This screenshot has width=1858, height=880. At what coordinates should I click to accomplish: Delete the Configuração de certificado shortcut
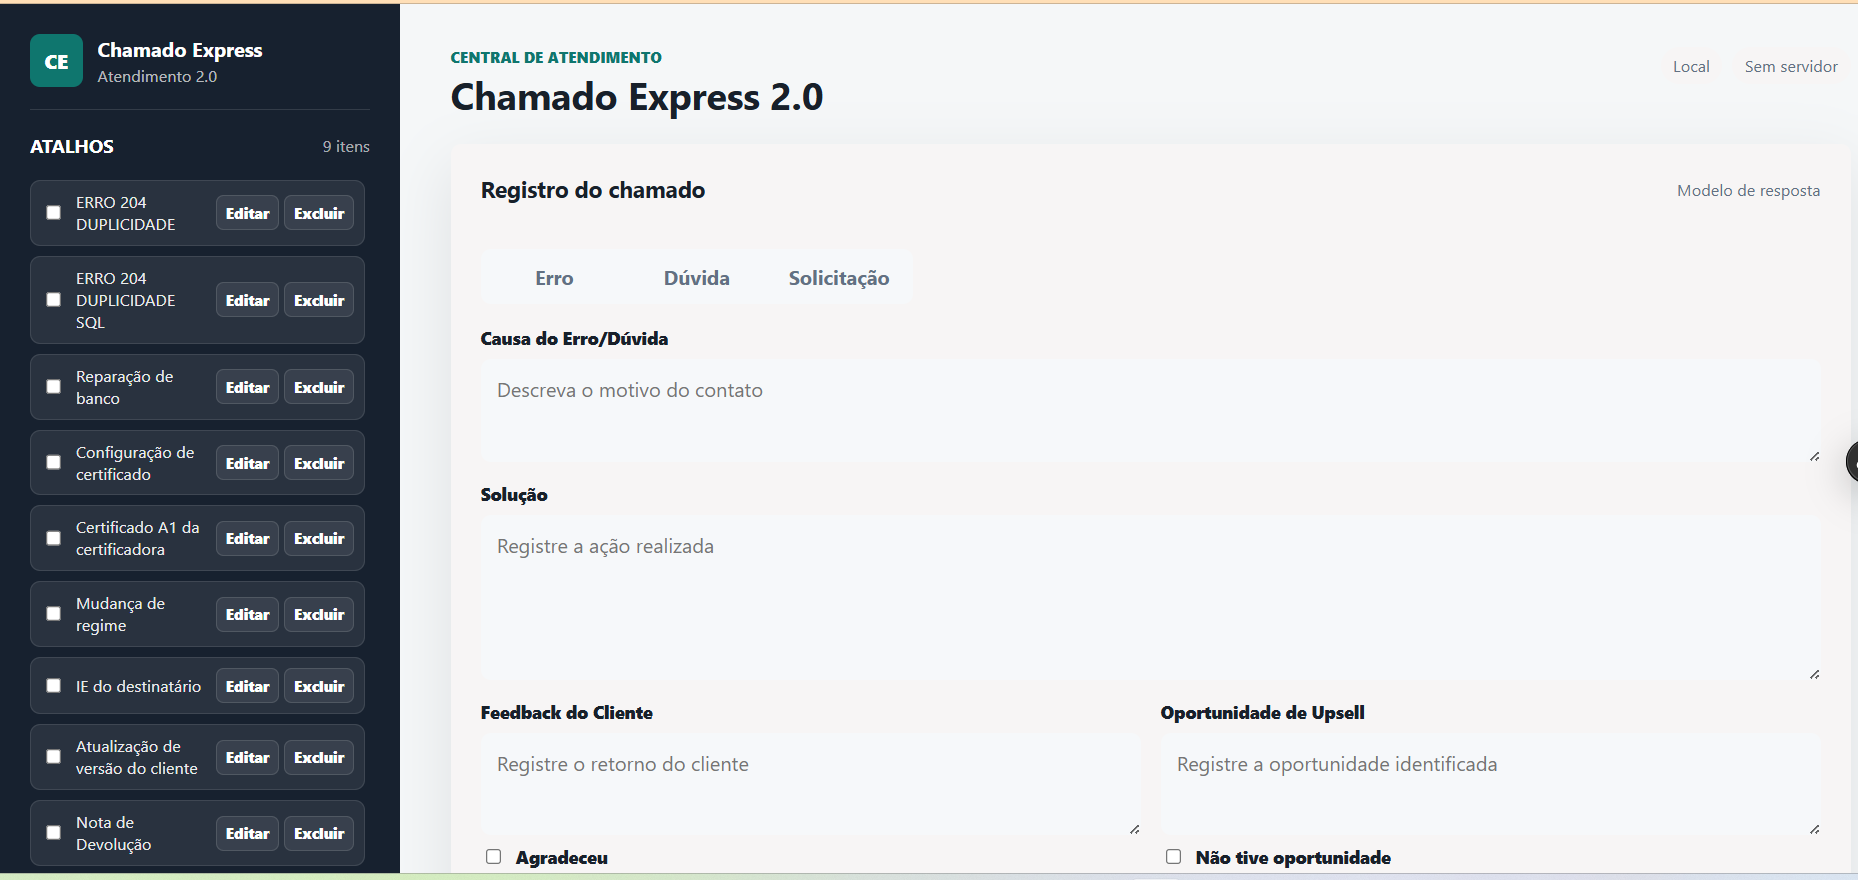coord(319,463)
